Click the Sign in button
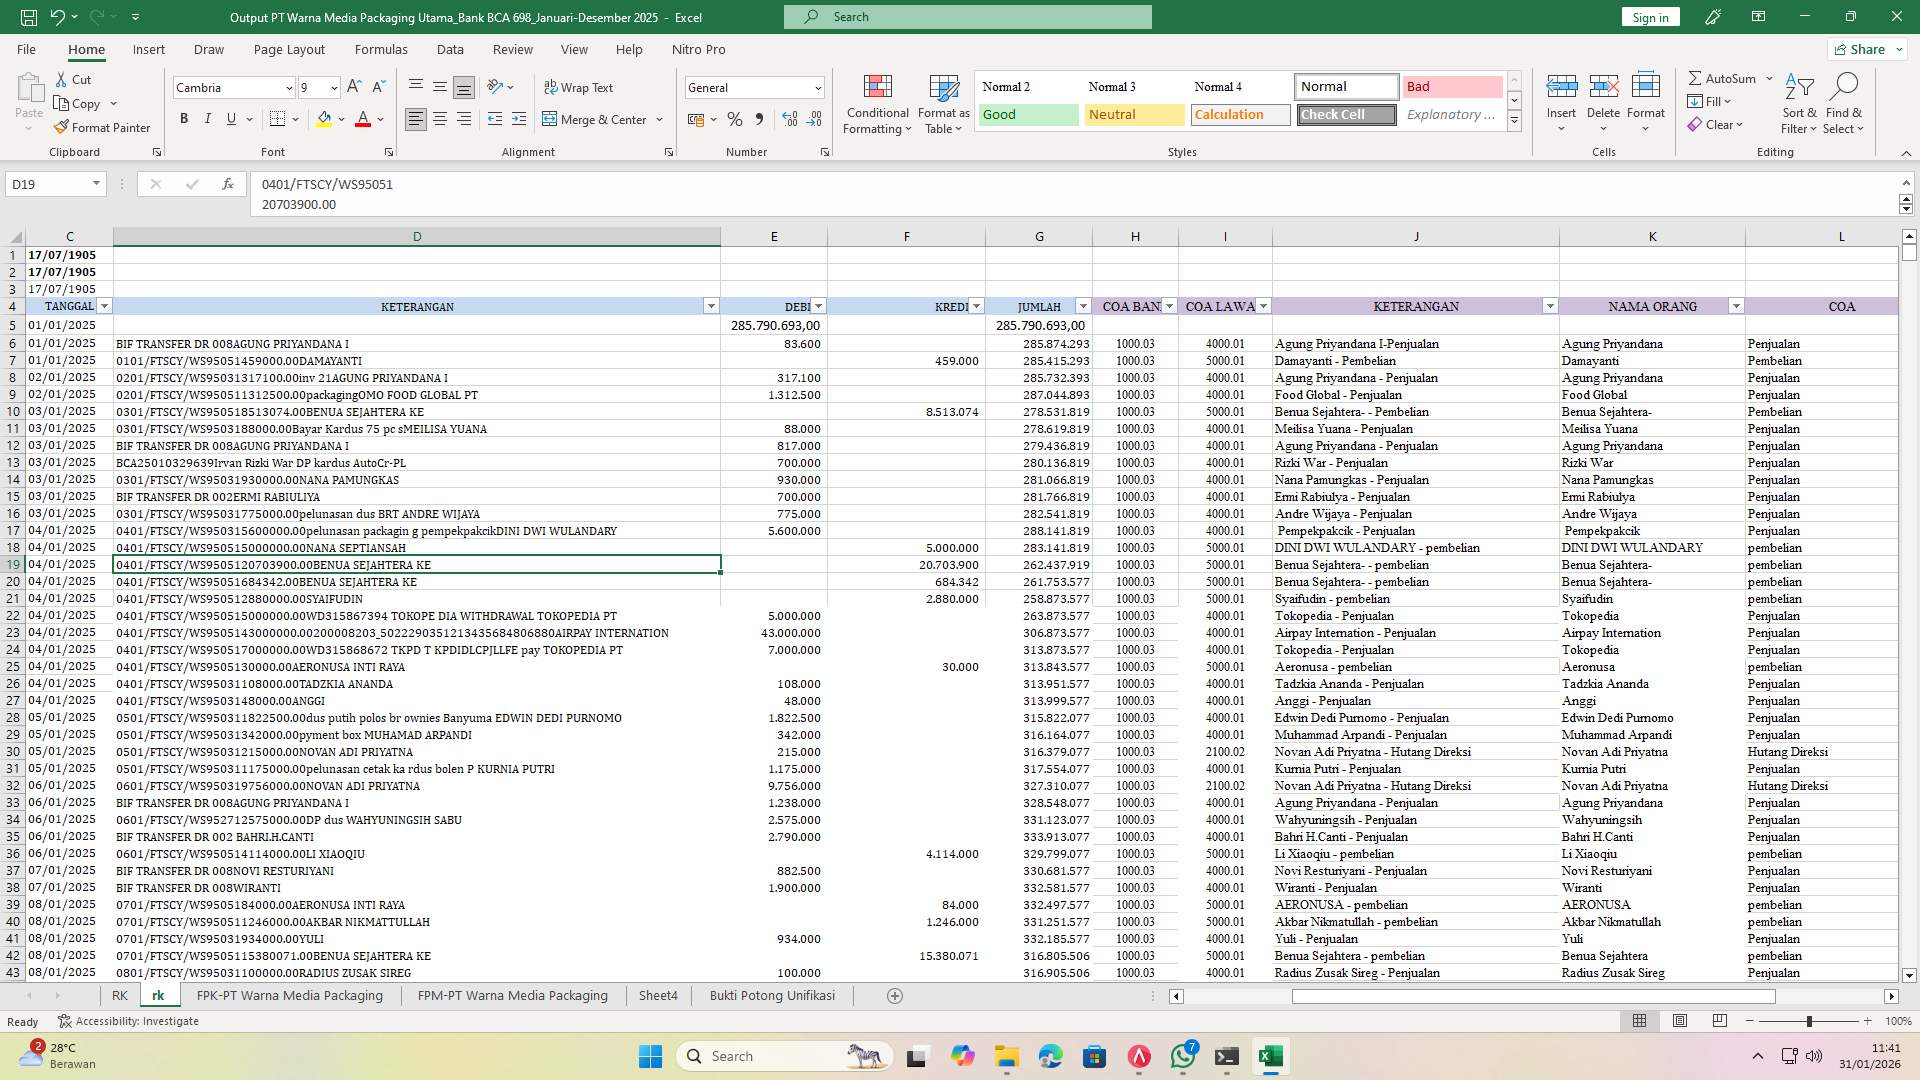This screenshot has height=1080, width=1920. [1649, 16]
